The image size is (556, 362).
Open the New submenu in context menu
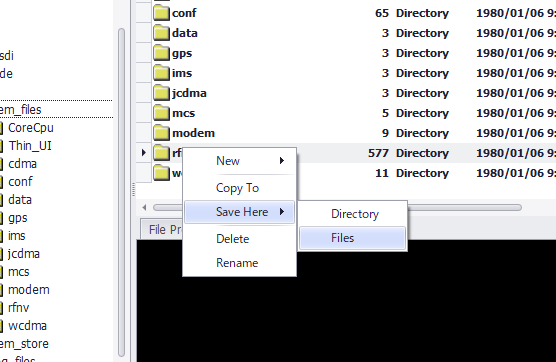(x=239, y=161)
